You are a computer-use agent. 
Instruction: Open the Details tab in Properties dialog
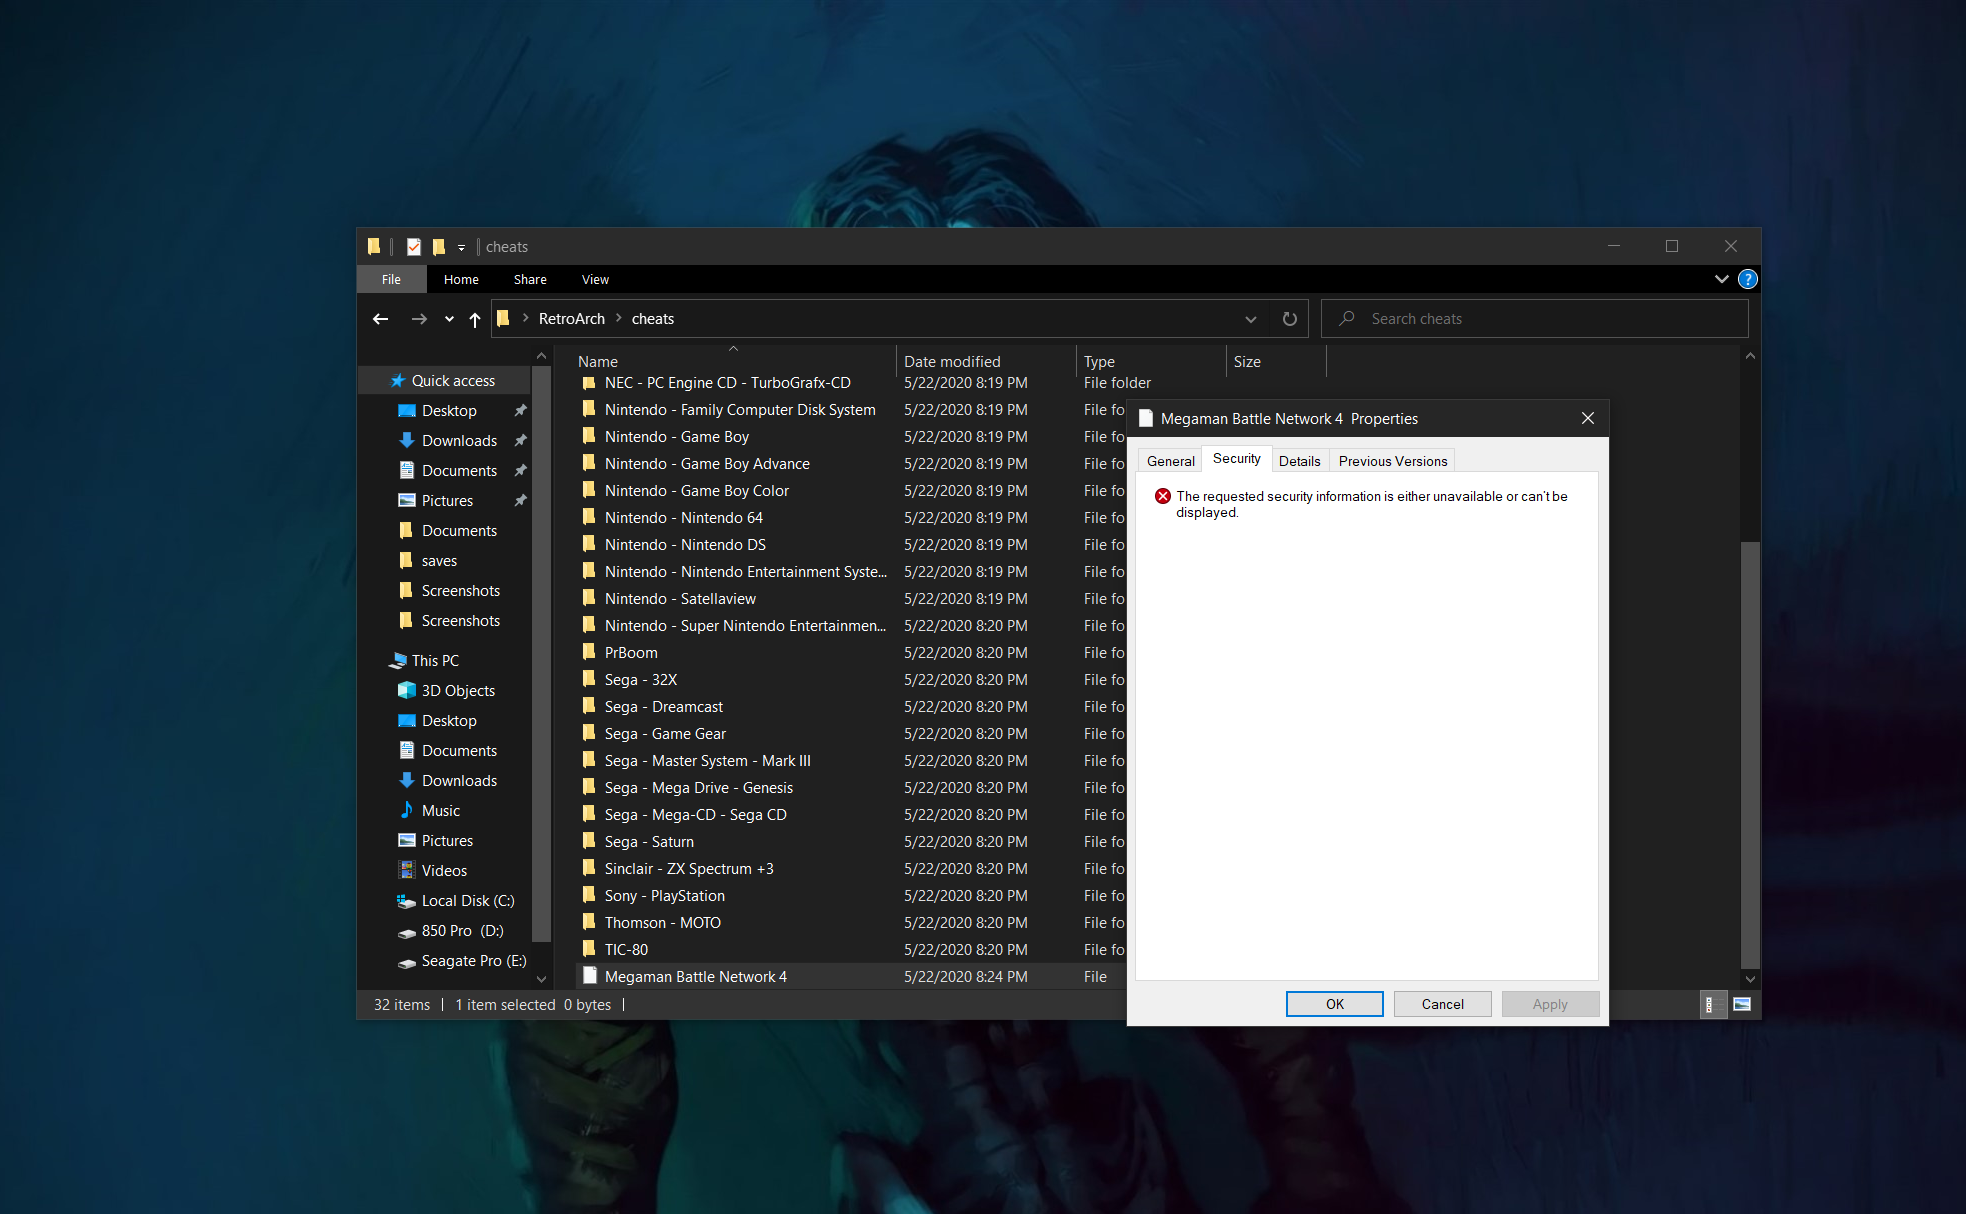1299,460
